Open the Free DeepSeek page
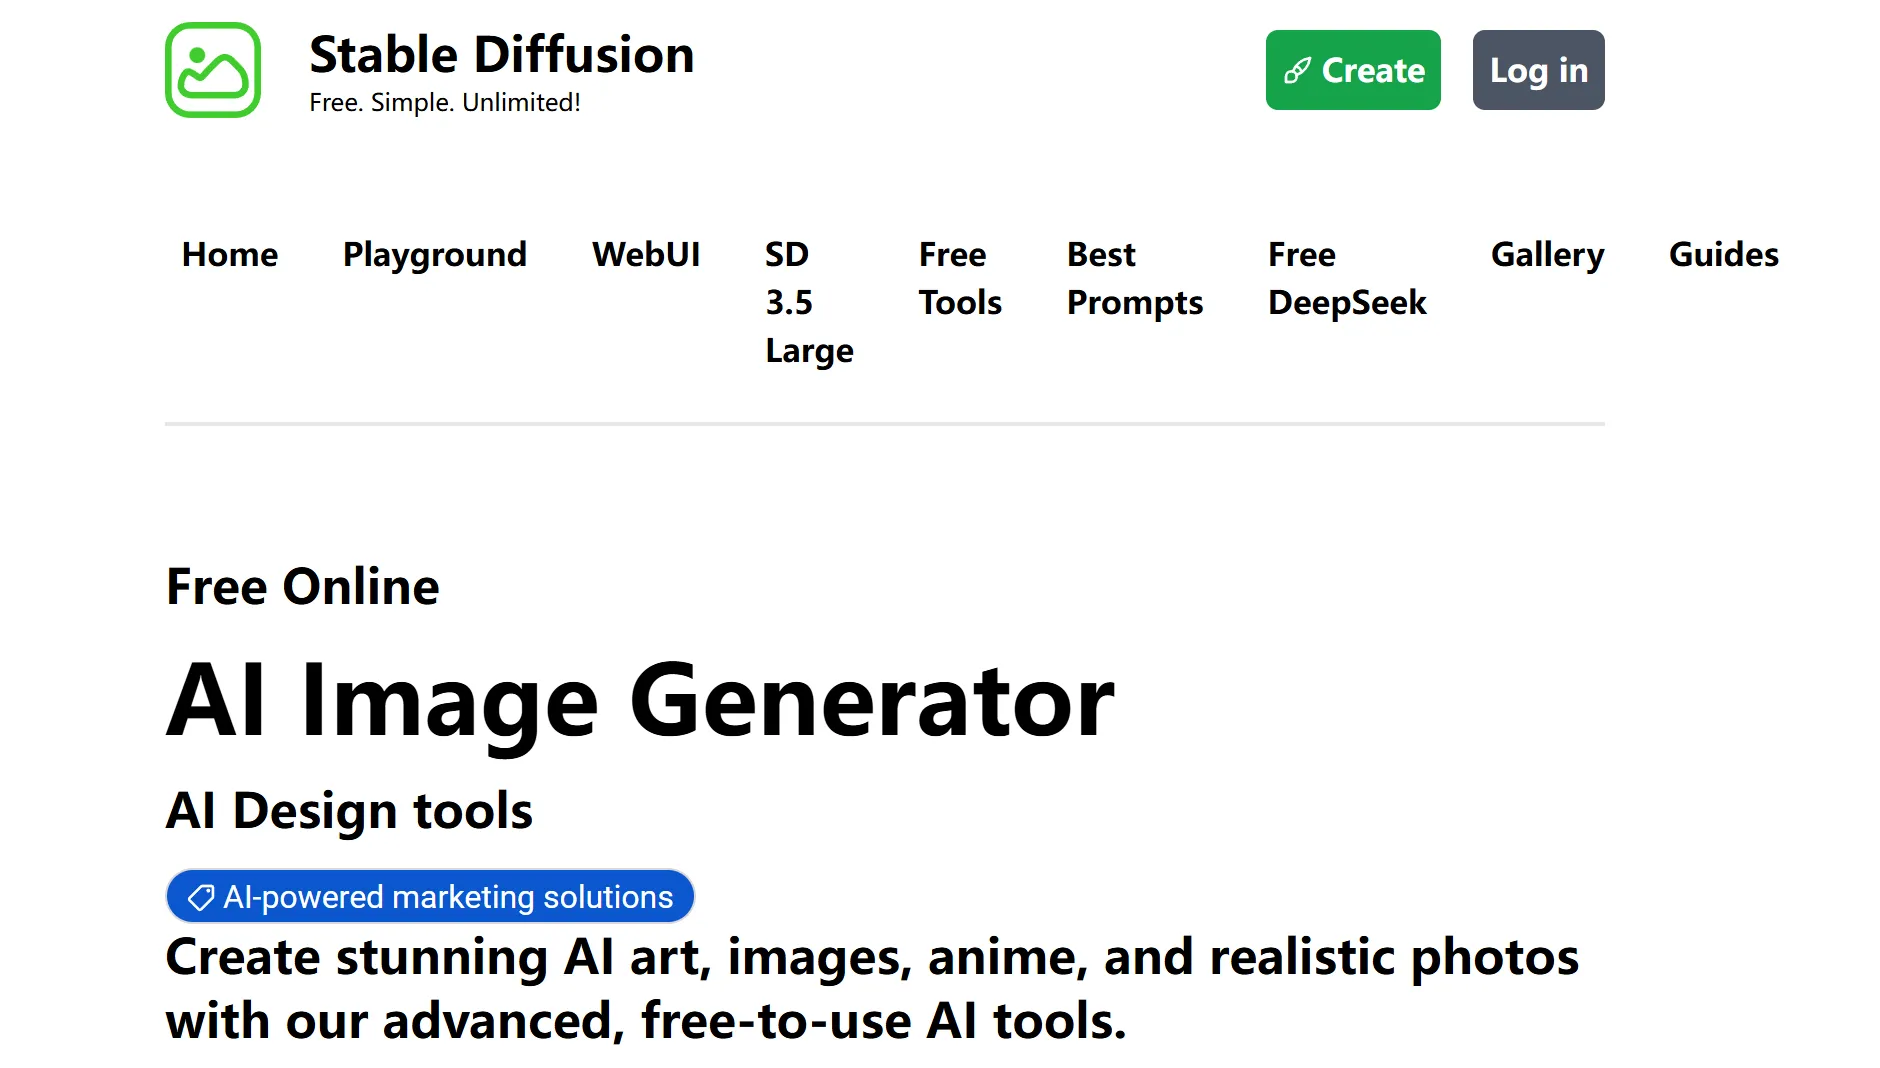 (x=1347, y=278)
